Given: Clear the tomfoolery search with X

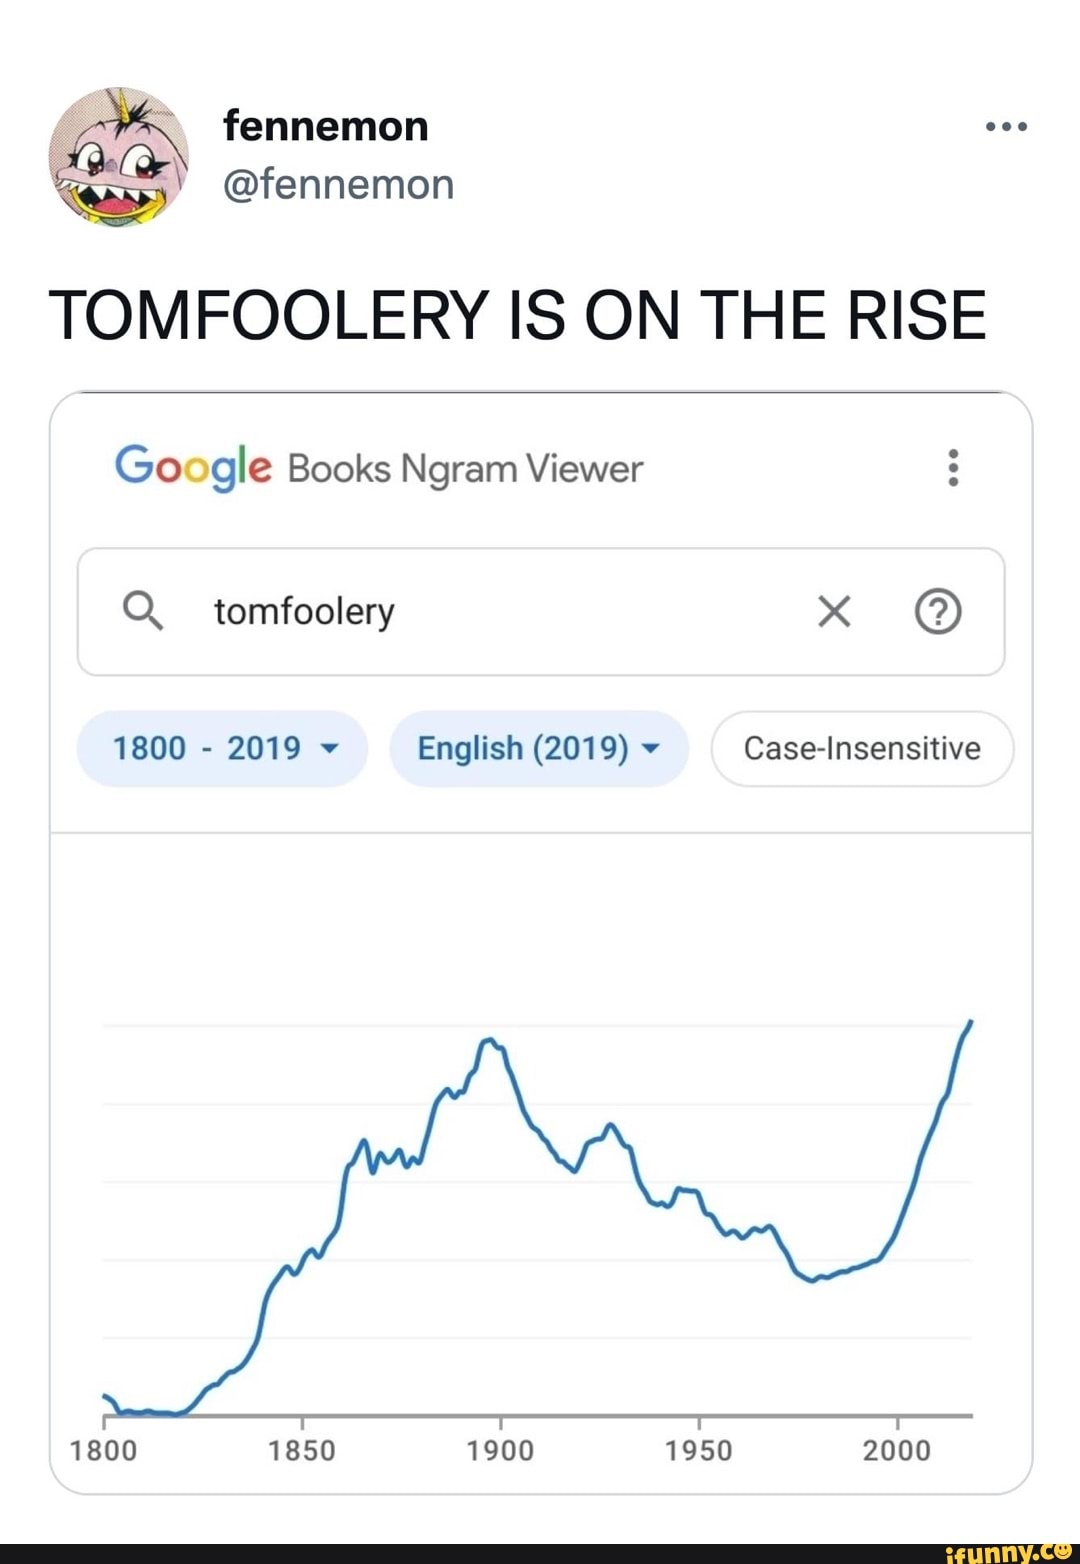Looking at the screenshot, I should (x=834, y=611).
